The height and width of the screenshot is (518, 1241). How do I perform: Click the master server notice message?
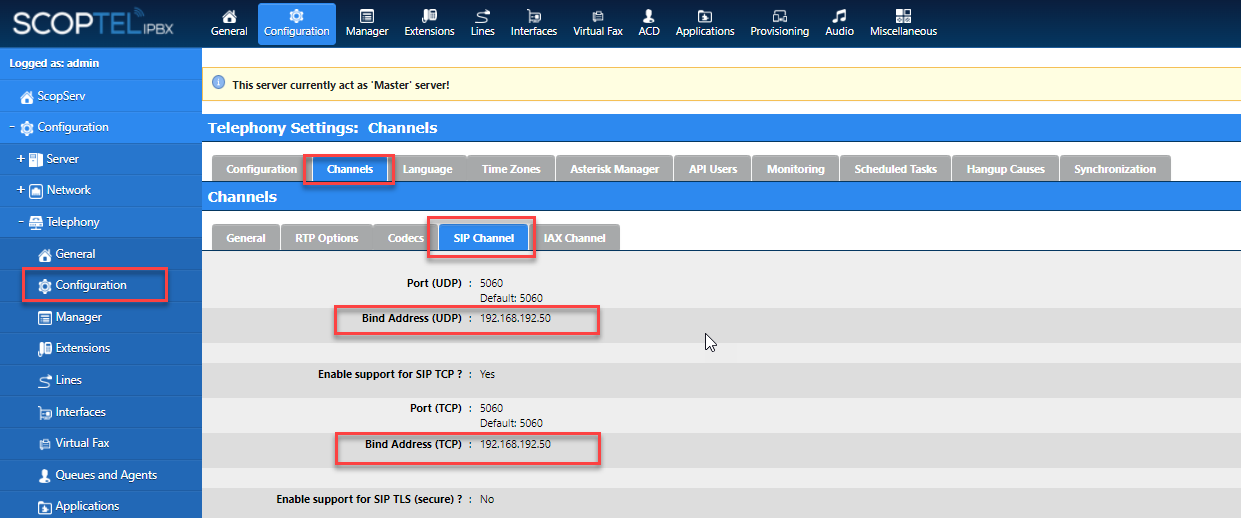(341, 85)
